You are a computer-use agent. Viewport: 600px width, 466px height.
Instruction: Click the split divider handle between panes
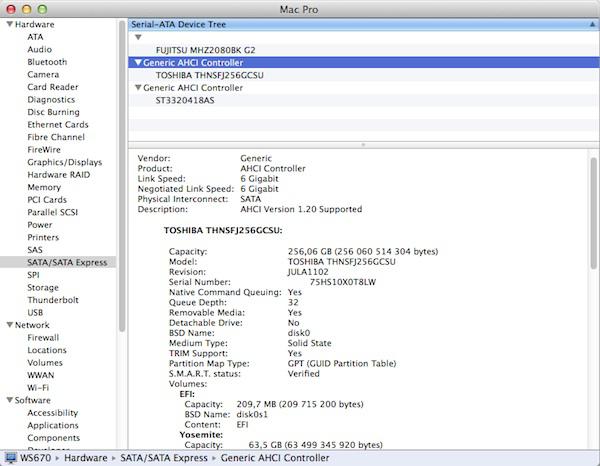coord(363,145)
